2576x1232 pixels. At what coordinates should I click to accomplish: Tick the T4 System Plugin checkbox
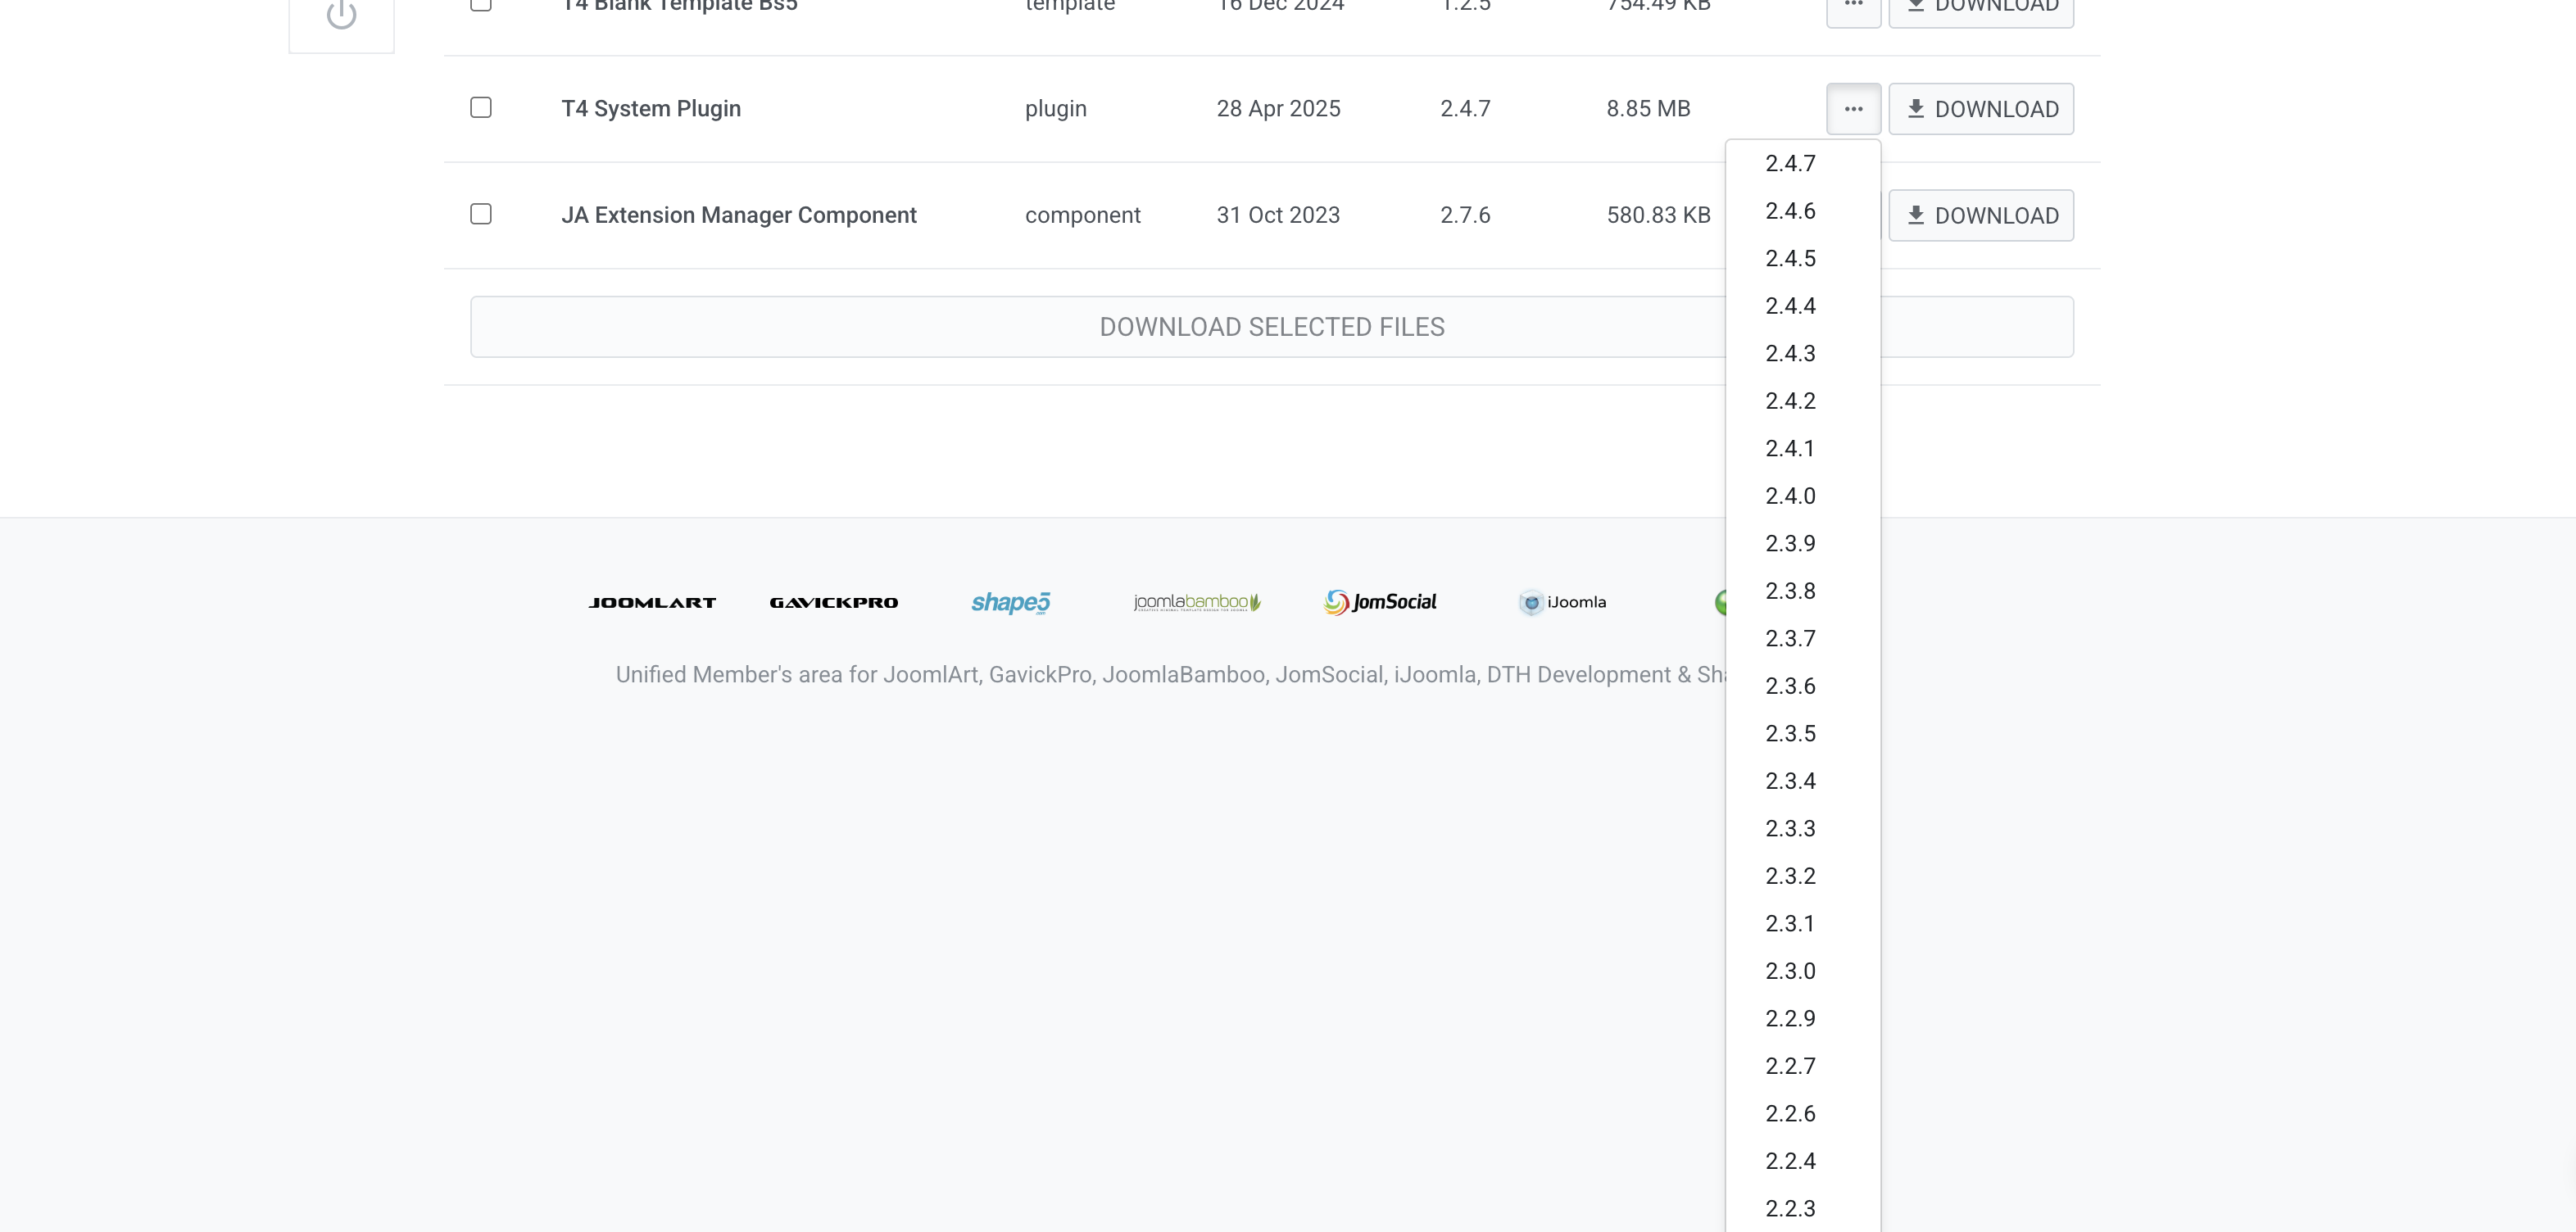pos(481,108)
